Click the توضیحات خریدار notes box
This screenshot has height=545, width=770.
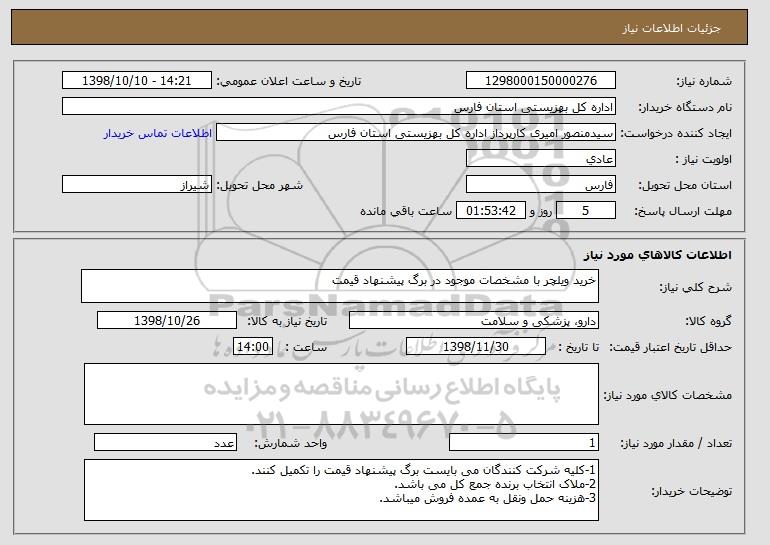[x=341, y=490]
